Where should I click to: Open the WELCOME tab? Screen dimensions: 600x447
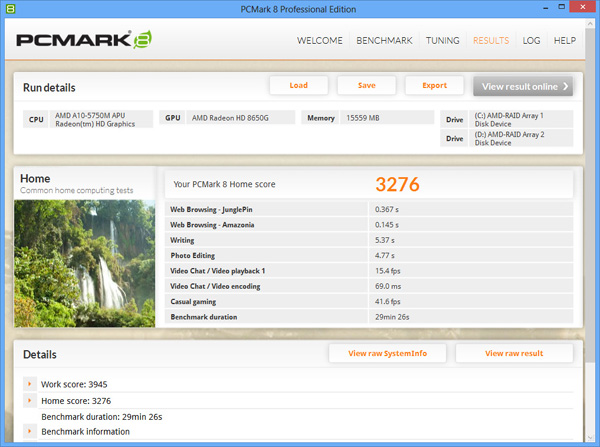tap(320, 41)
